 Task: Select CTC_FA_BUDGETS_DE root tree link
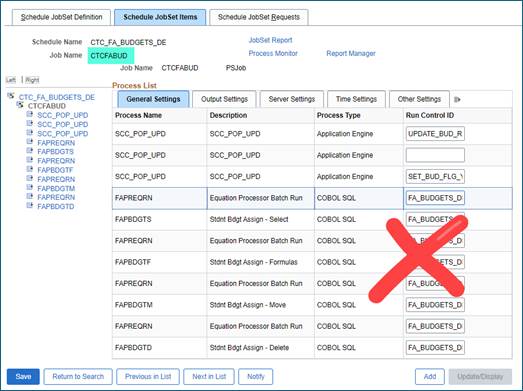(57, 97)
